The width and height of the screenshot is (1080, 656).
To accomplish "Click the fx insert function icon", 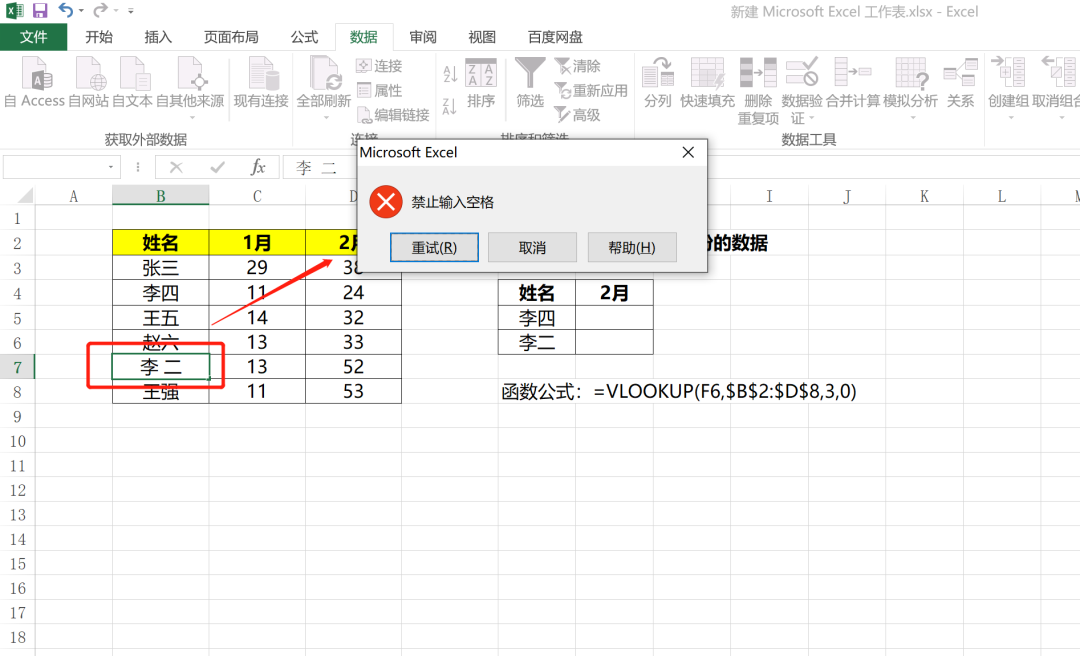I will (258, 167).
